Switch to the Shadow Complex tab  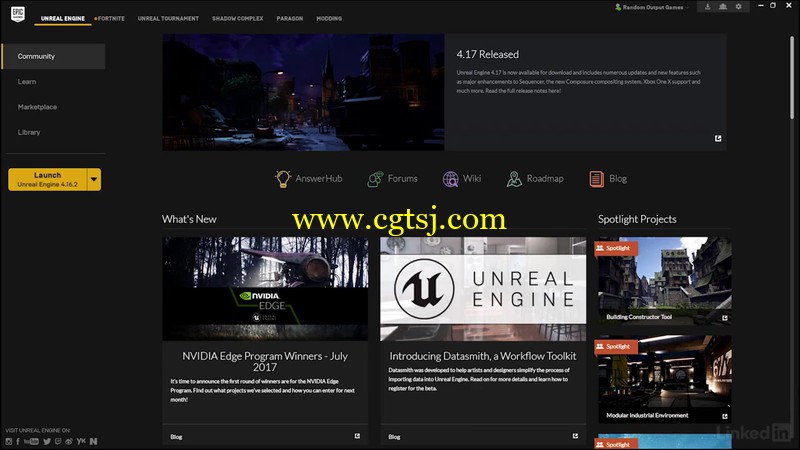[238, 18]
